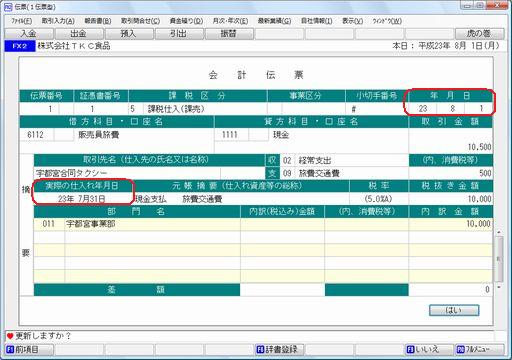Click the F1 前項目 function button
Screen dimensions: 512x360
(x=29, y=349)
